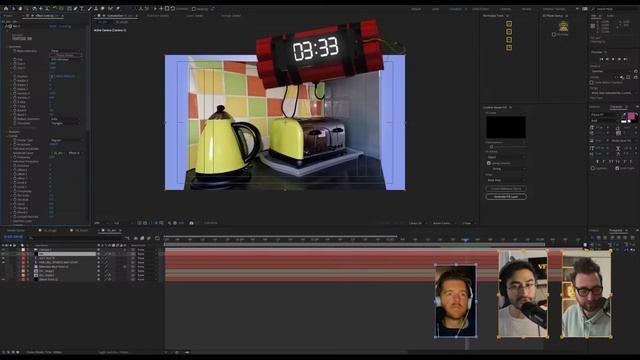The height and width of the screenshot is (360, 640).
Task: Enable the Snapping checkbox in toolbar
Action: click(194, 9)
